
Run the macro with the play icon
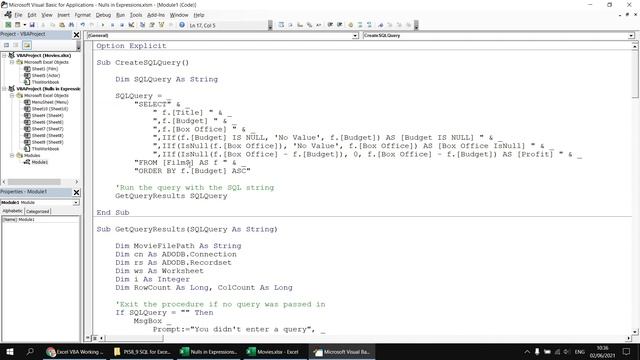[x=103, y=25]
